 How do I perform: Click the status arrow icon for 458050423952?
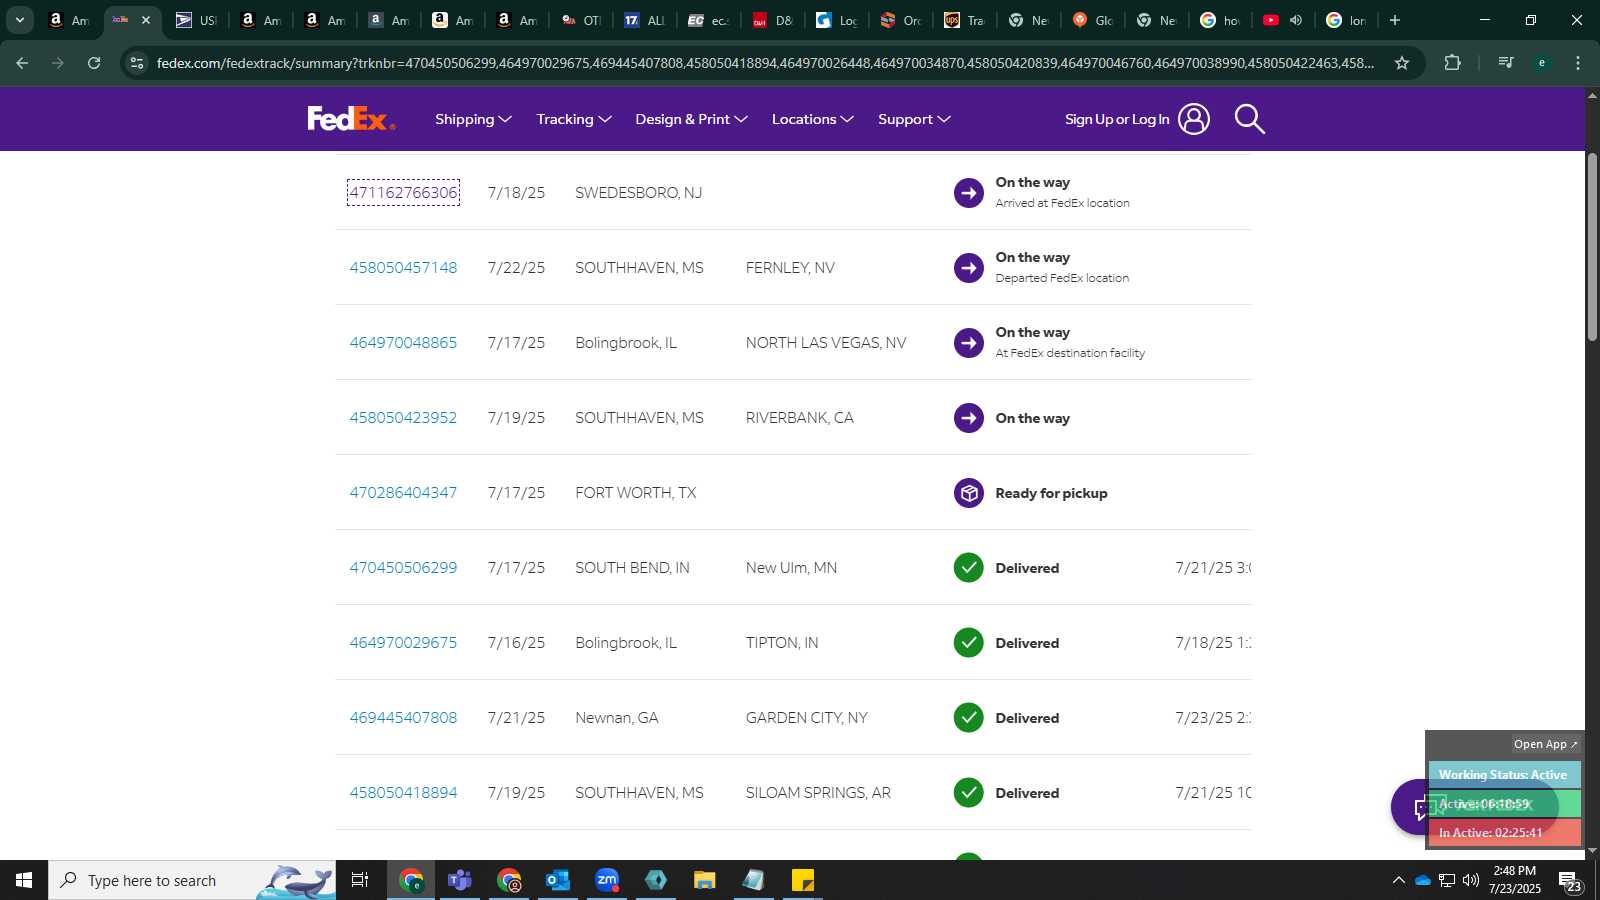(x=968, y=418)
